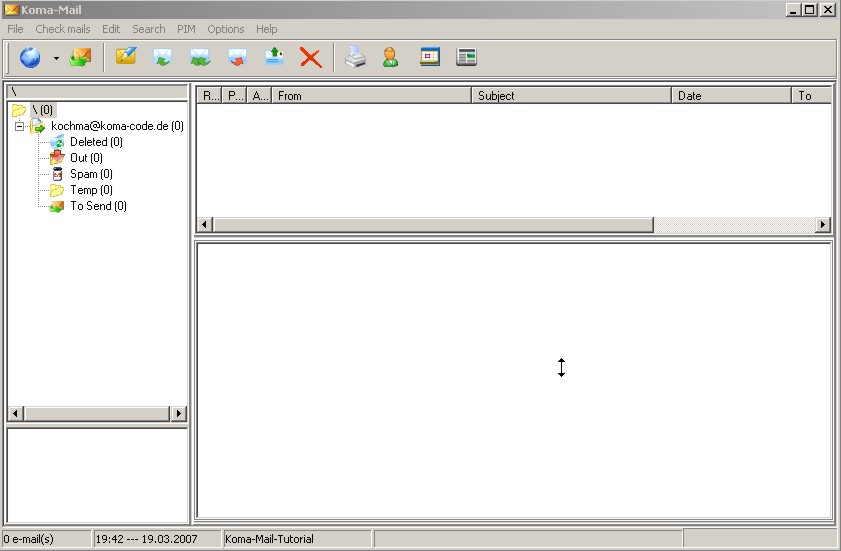This screenshot has width=841, height=551.
Task: Click the reply icon with single green arrow
Action: click(x=163, y=57)
